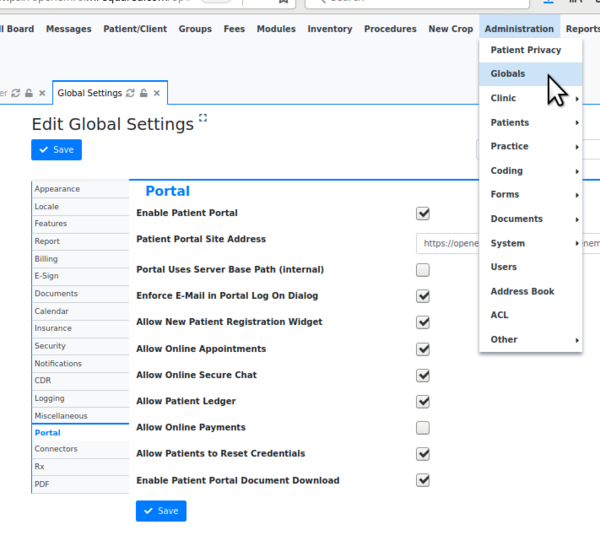Open the PDF settings section
Image resolution: width=600 pixels, height=541 pixels.
(x=80, y=484)
